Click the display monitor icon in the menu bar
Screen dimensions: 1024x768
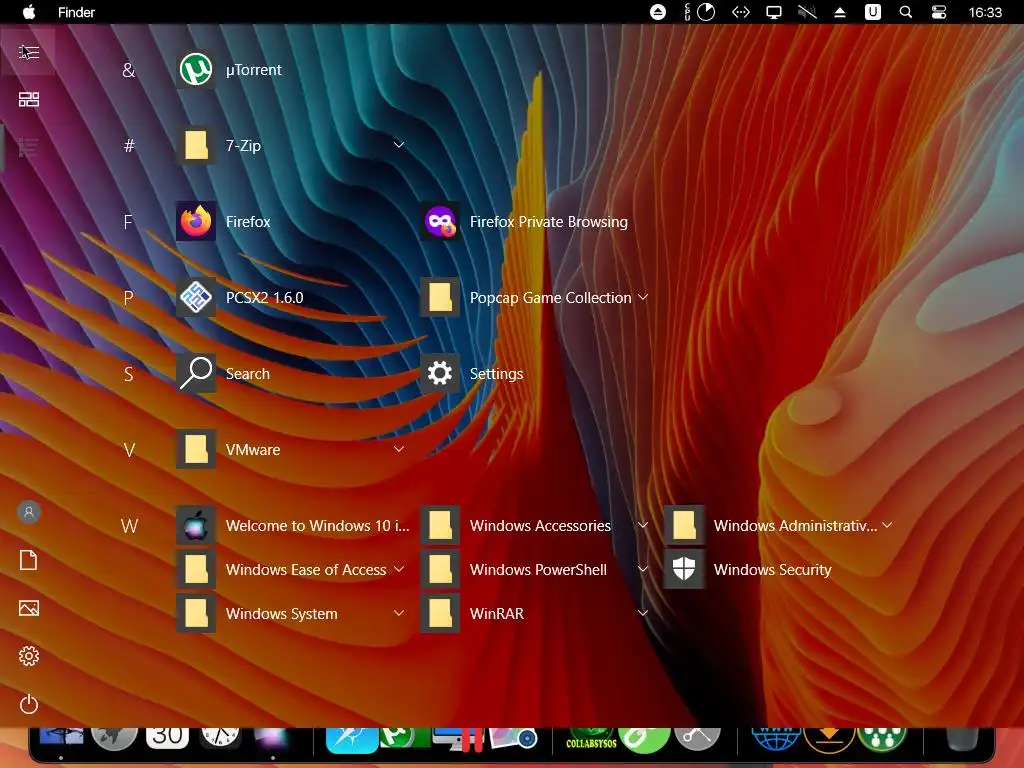tap(774, 12)
